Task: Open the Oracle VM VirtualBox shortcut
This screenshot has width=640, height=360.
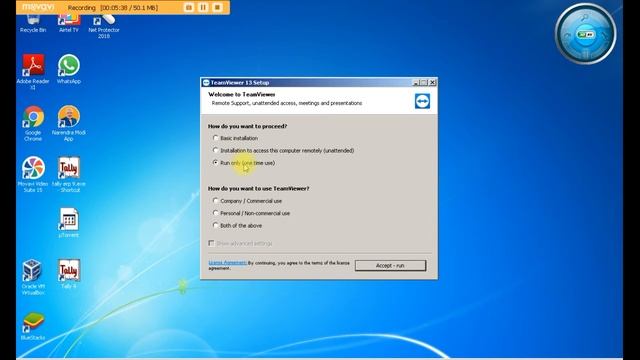Action: pyautogui.click(x=33, y=277)
